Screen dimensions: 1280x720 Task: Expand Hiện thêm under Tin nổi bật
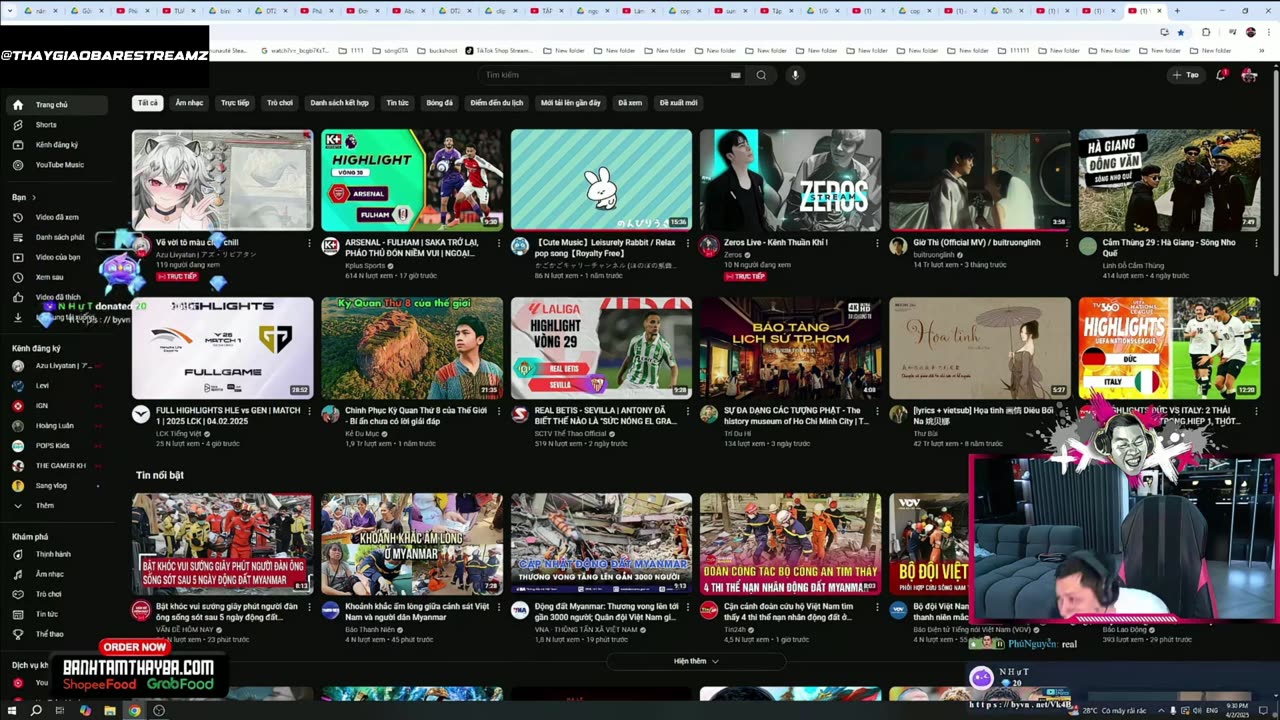[696, 661]
